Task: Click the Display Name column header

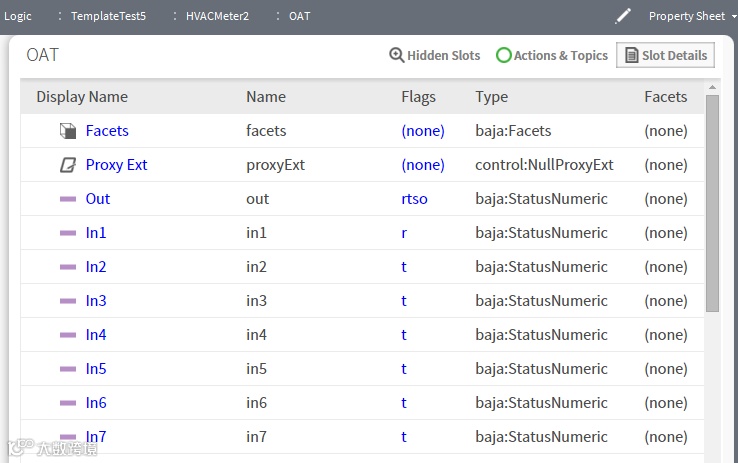Action: [x=82, y=97]
